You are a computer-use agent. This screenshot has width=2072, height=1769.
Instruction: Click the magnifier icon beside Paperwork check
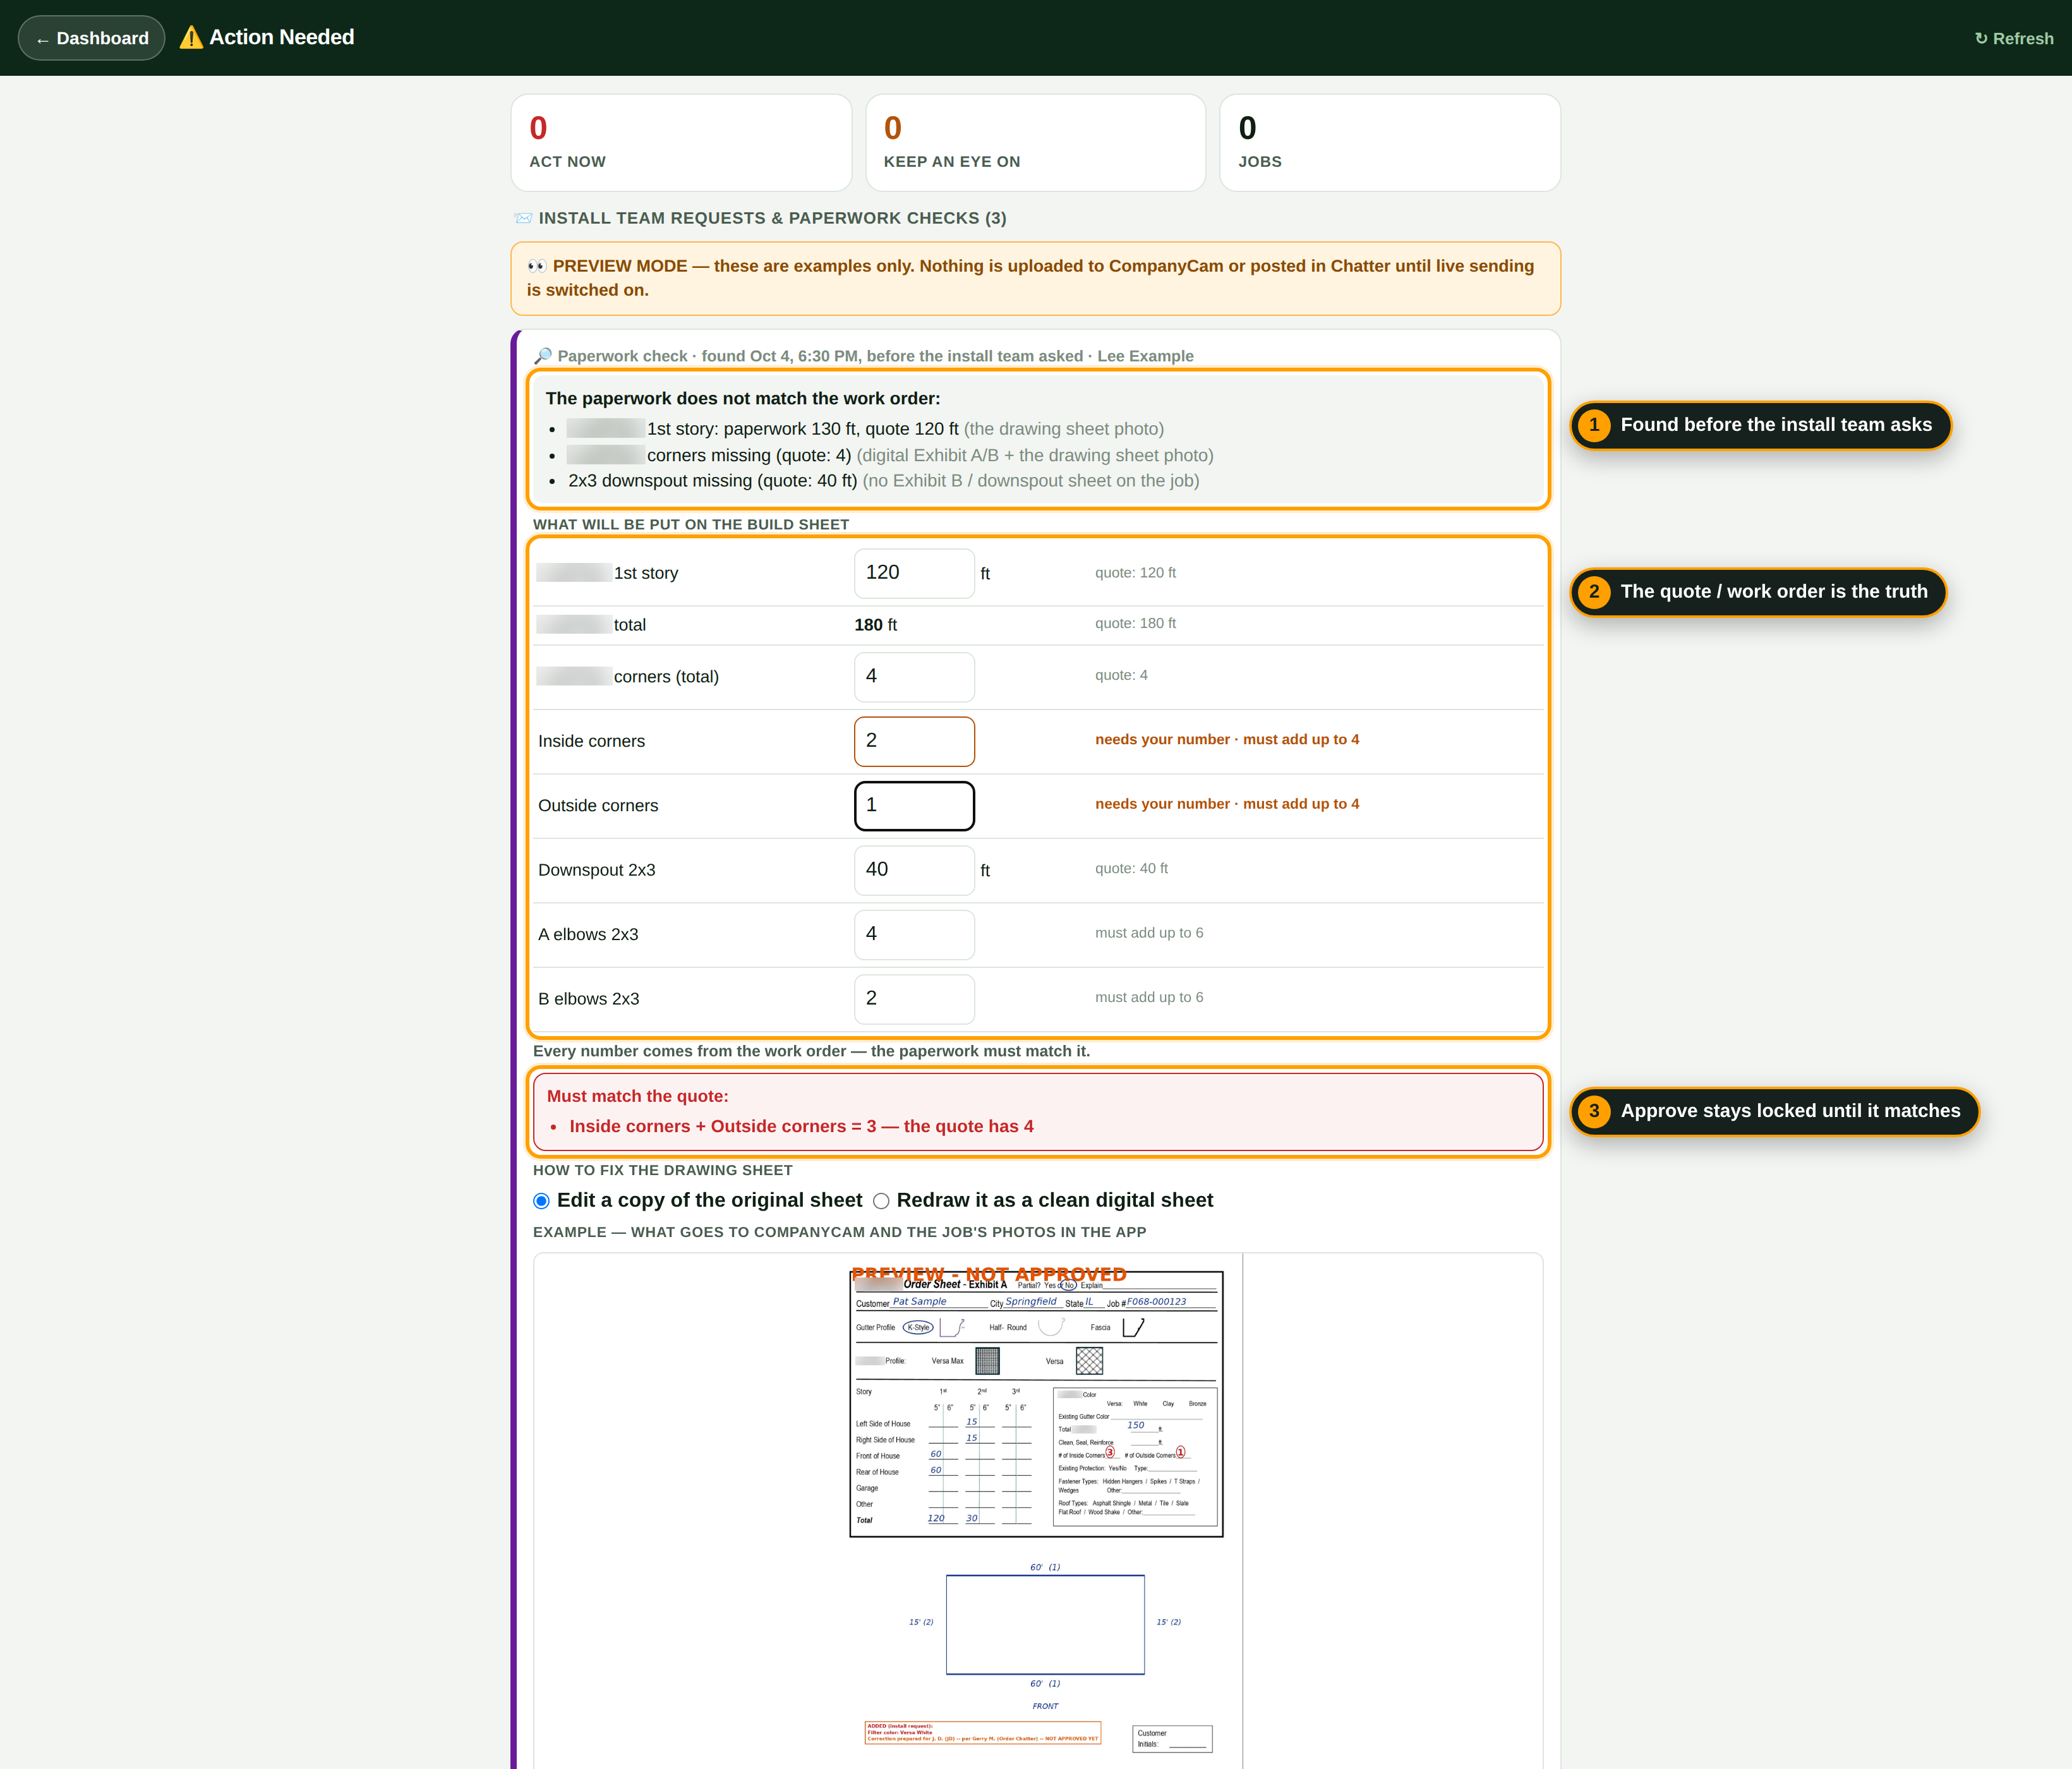(542, 356)
